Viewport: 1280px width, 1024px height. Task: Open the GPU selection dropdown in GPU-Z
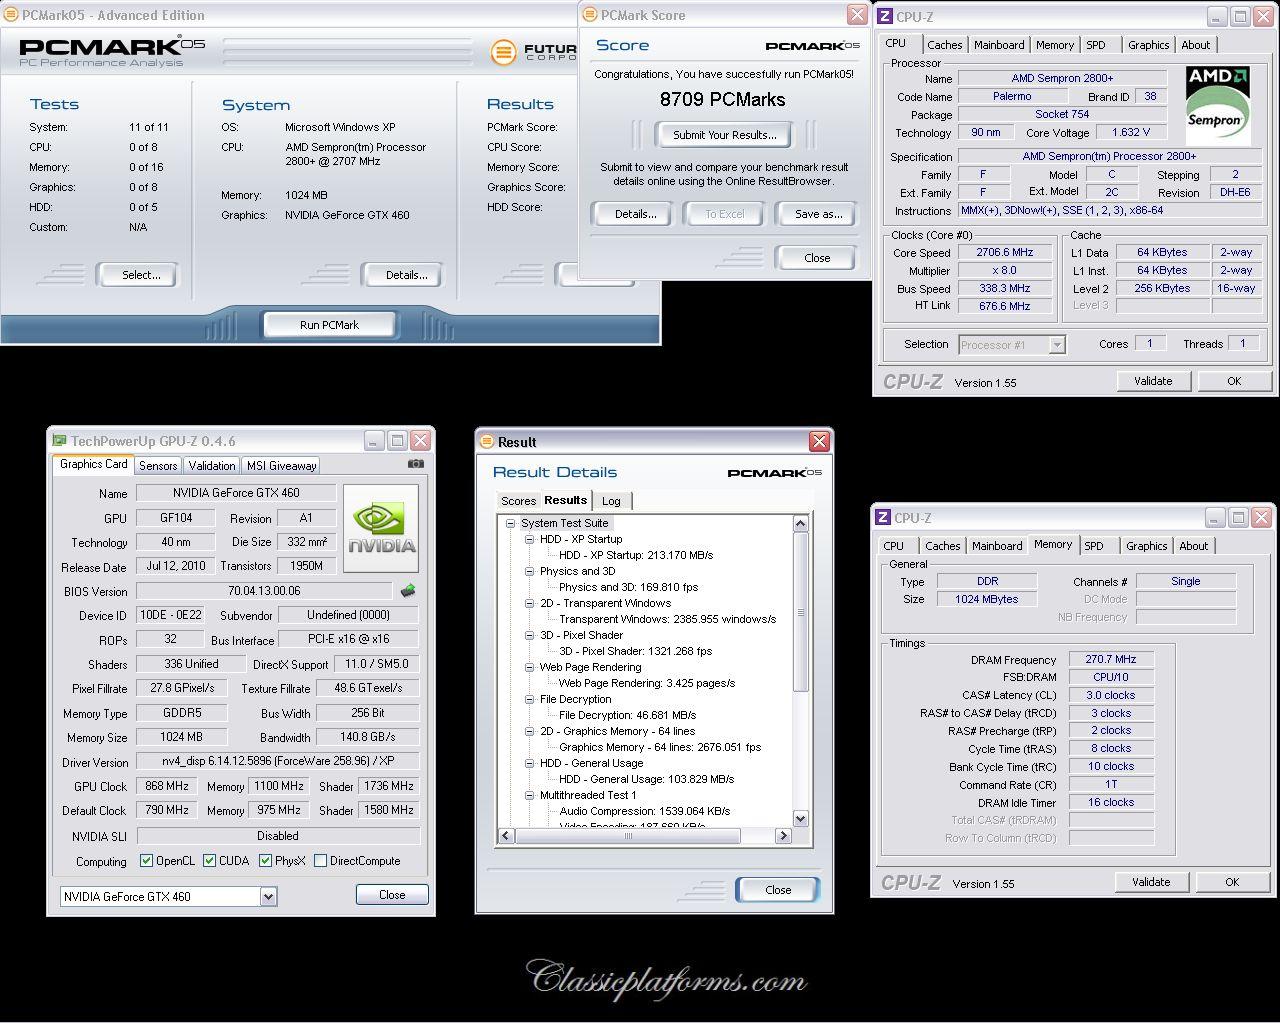pyautogui.click(x=268, y=897)
